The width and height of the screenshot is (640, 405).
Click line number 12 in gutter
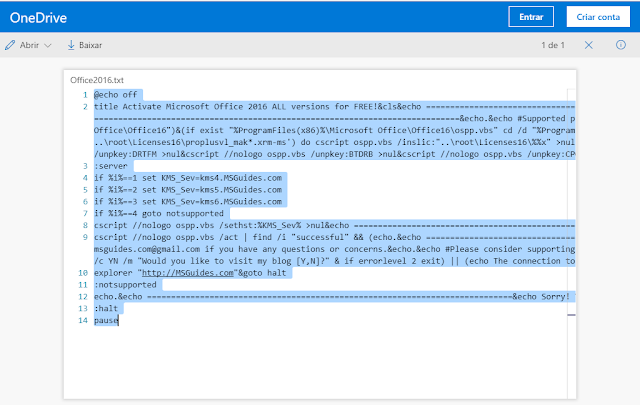click(x=83, y=296)
